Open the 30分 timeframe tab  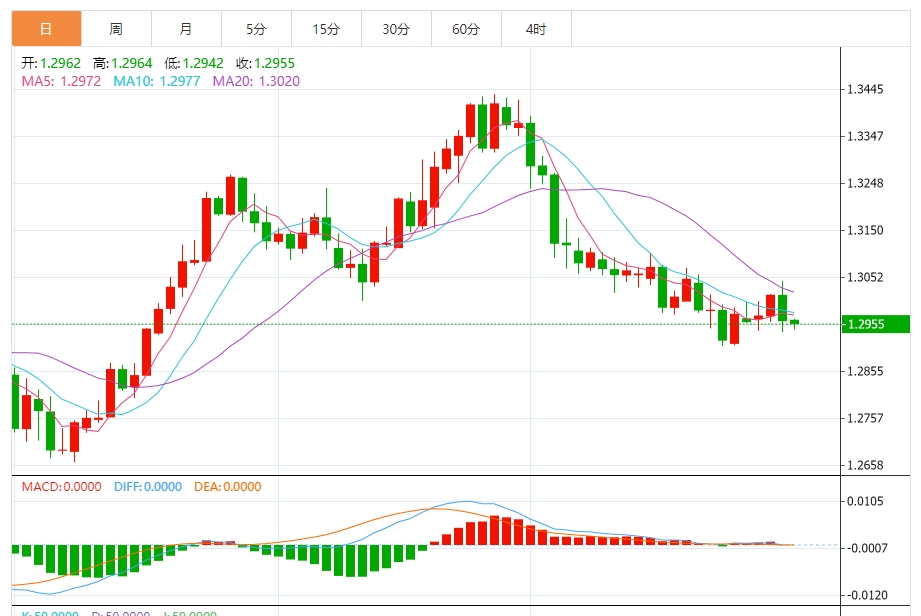tap(396, 28)
